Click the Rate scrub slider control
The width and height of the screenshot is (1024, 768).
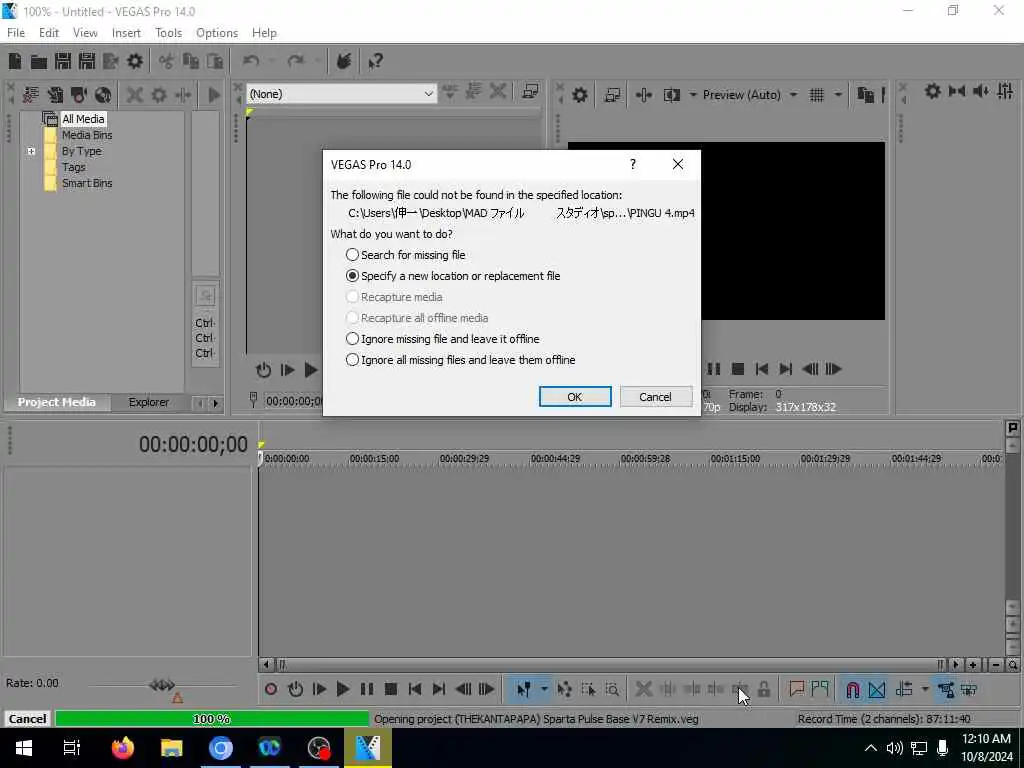point(162,685)
